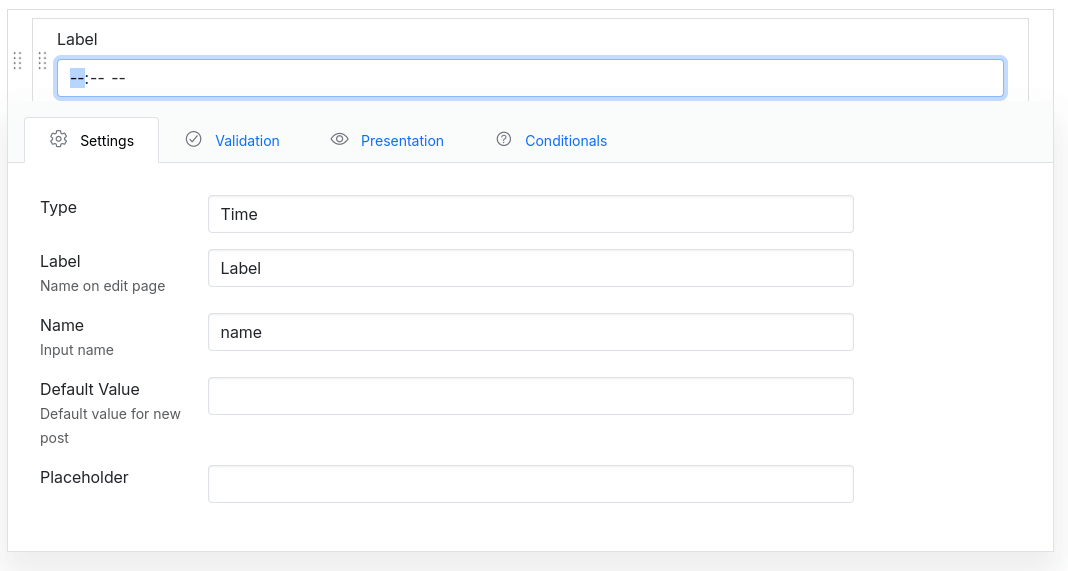The width and height of the screenshot is (1068, 571).
Task: Grab the outer drag handle at left edge
Action: [17, 61]
